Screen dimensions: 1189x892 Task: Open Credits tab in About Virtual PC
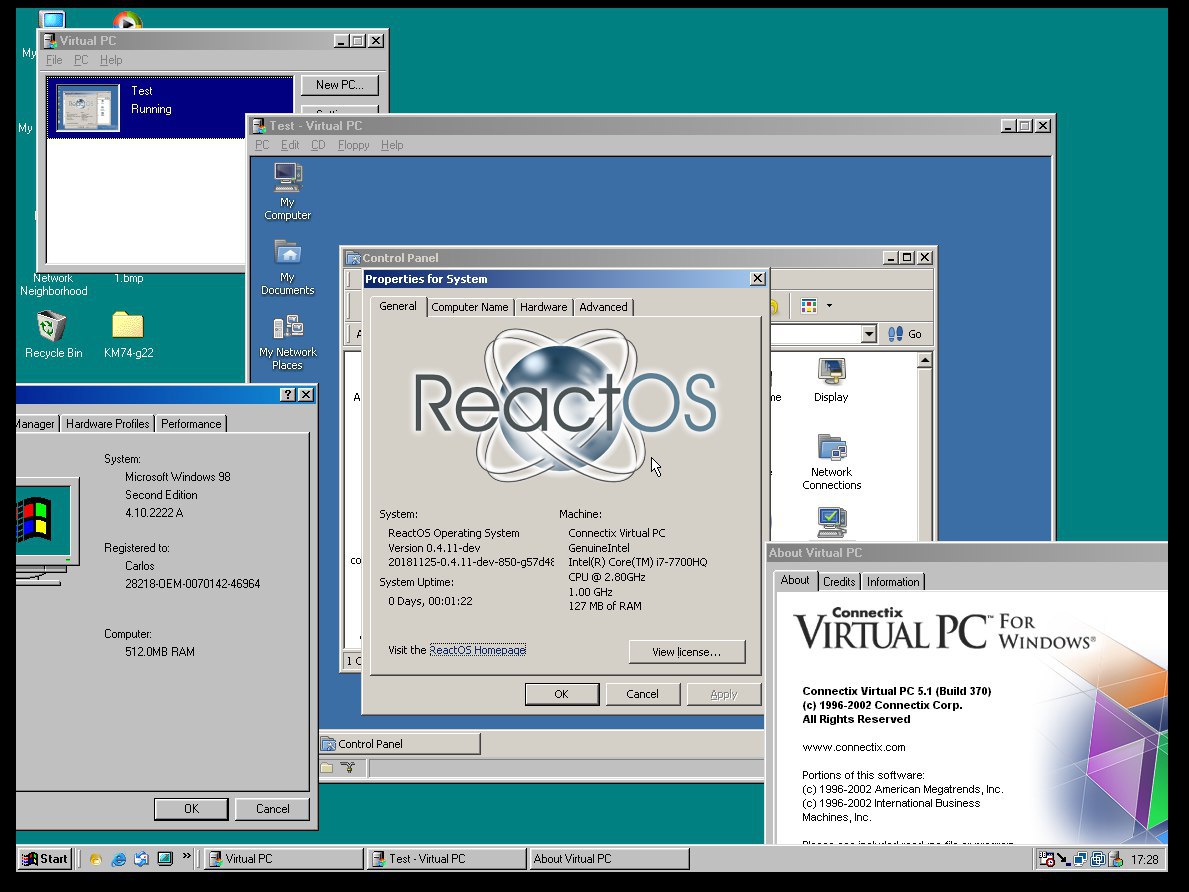(839, 582)
